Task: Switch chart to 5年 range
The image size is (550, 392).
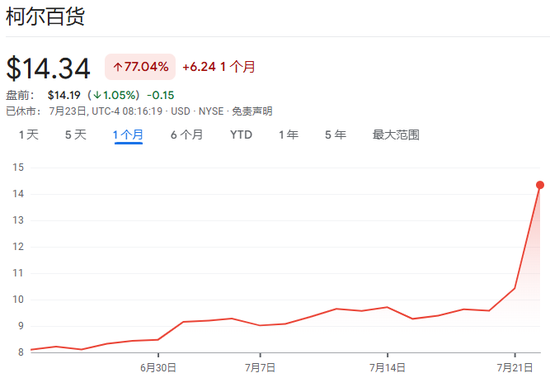Action: click(335, 135)
